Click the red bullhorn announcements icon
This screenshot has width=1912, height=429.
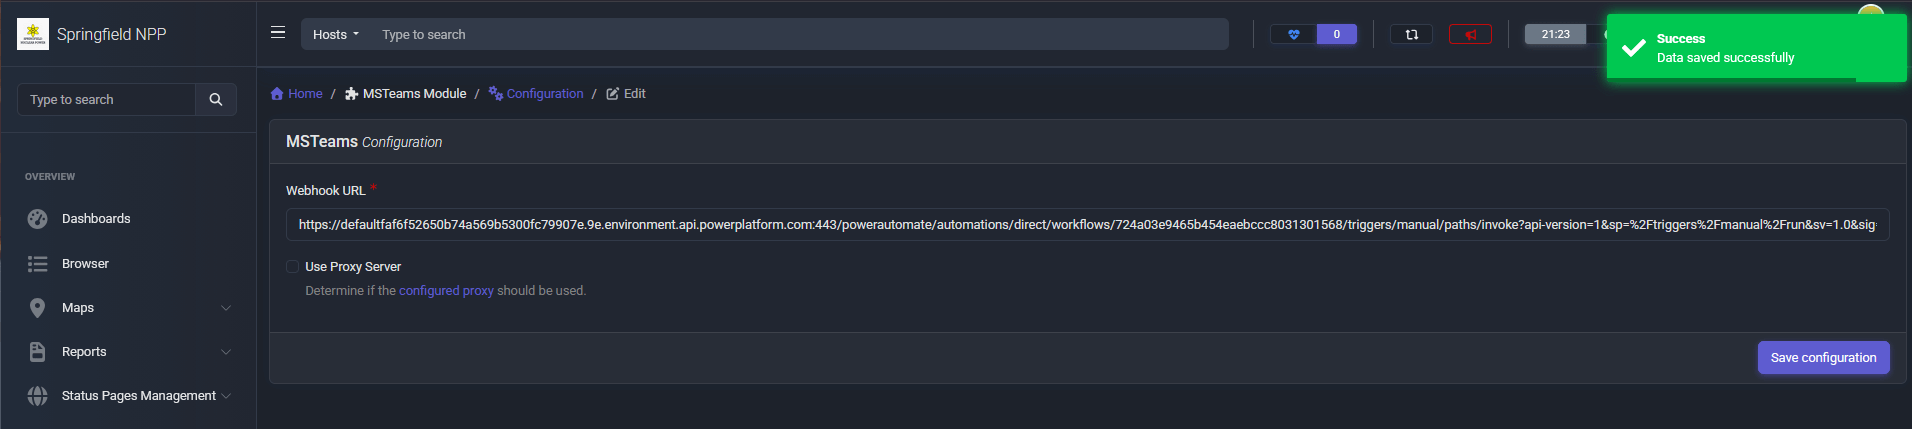1470,34
